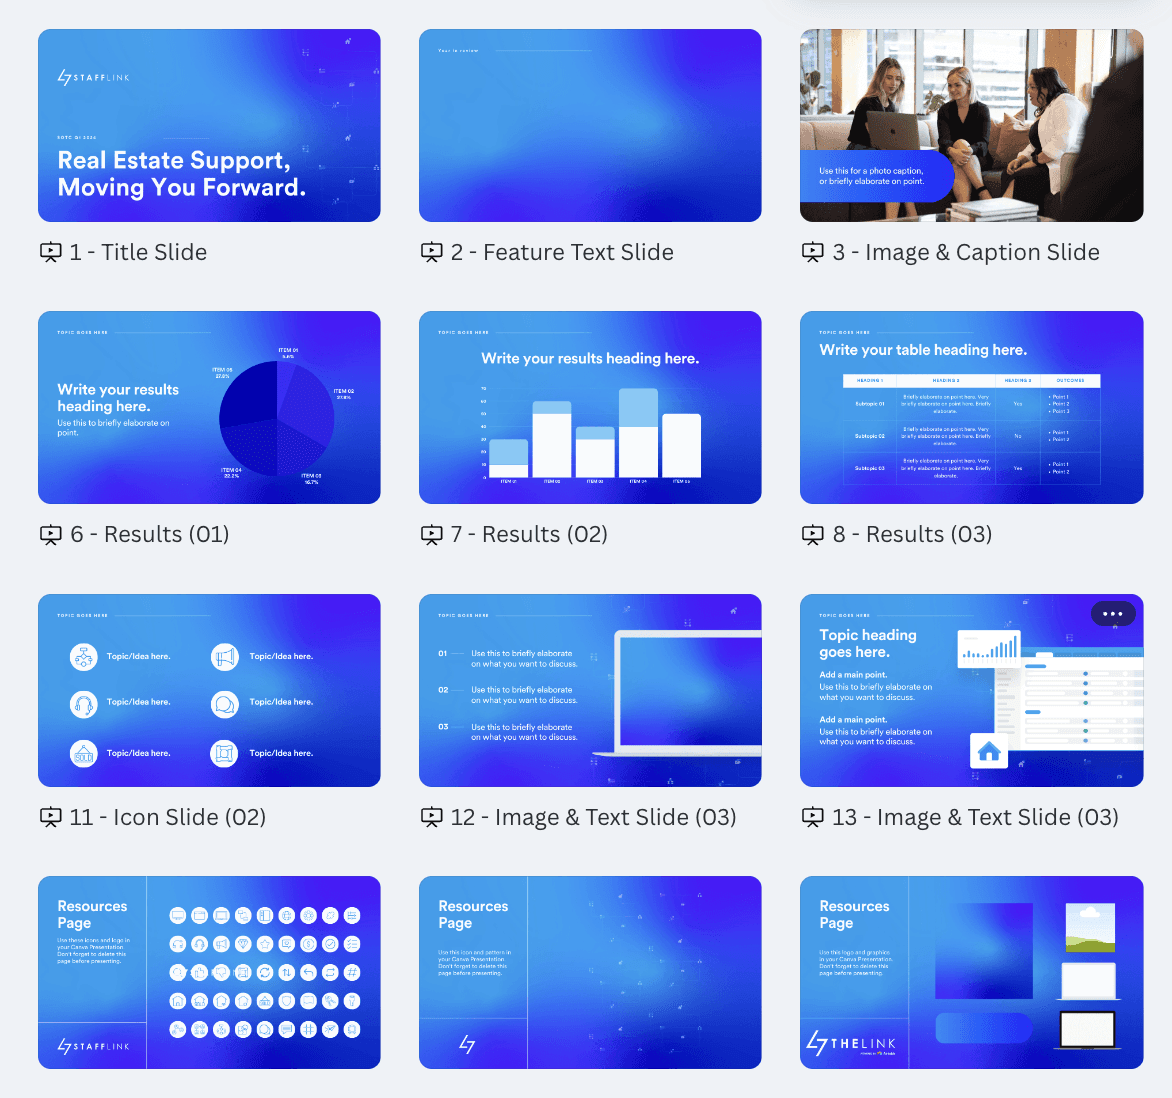Viewport: 1172px width, 1098px height.
Task: Click presentation icon beside '3 - Image & Caption Slide'
Action: click(813, 253)
